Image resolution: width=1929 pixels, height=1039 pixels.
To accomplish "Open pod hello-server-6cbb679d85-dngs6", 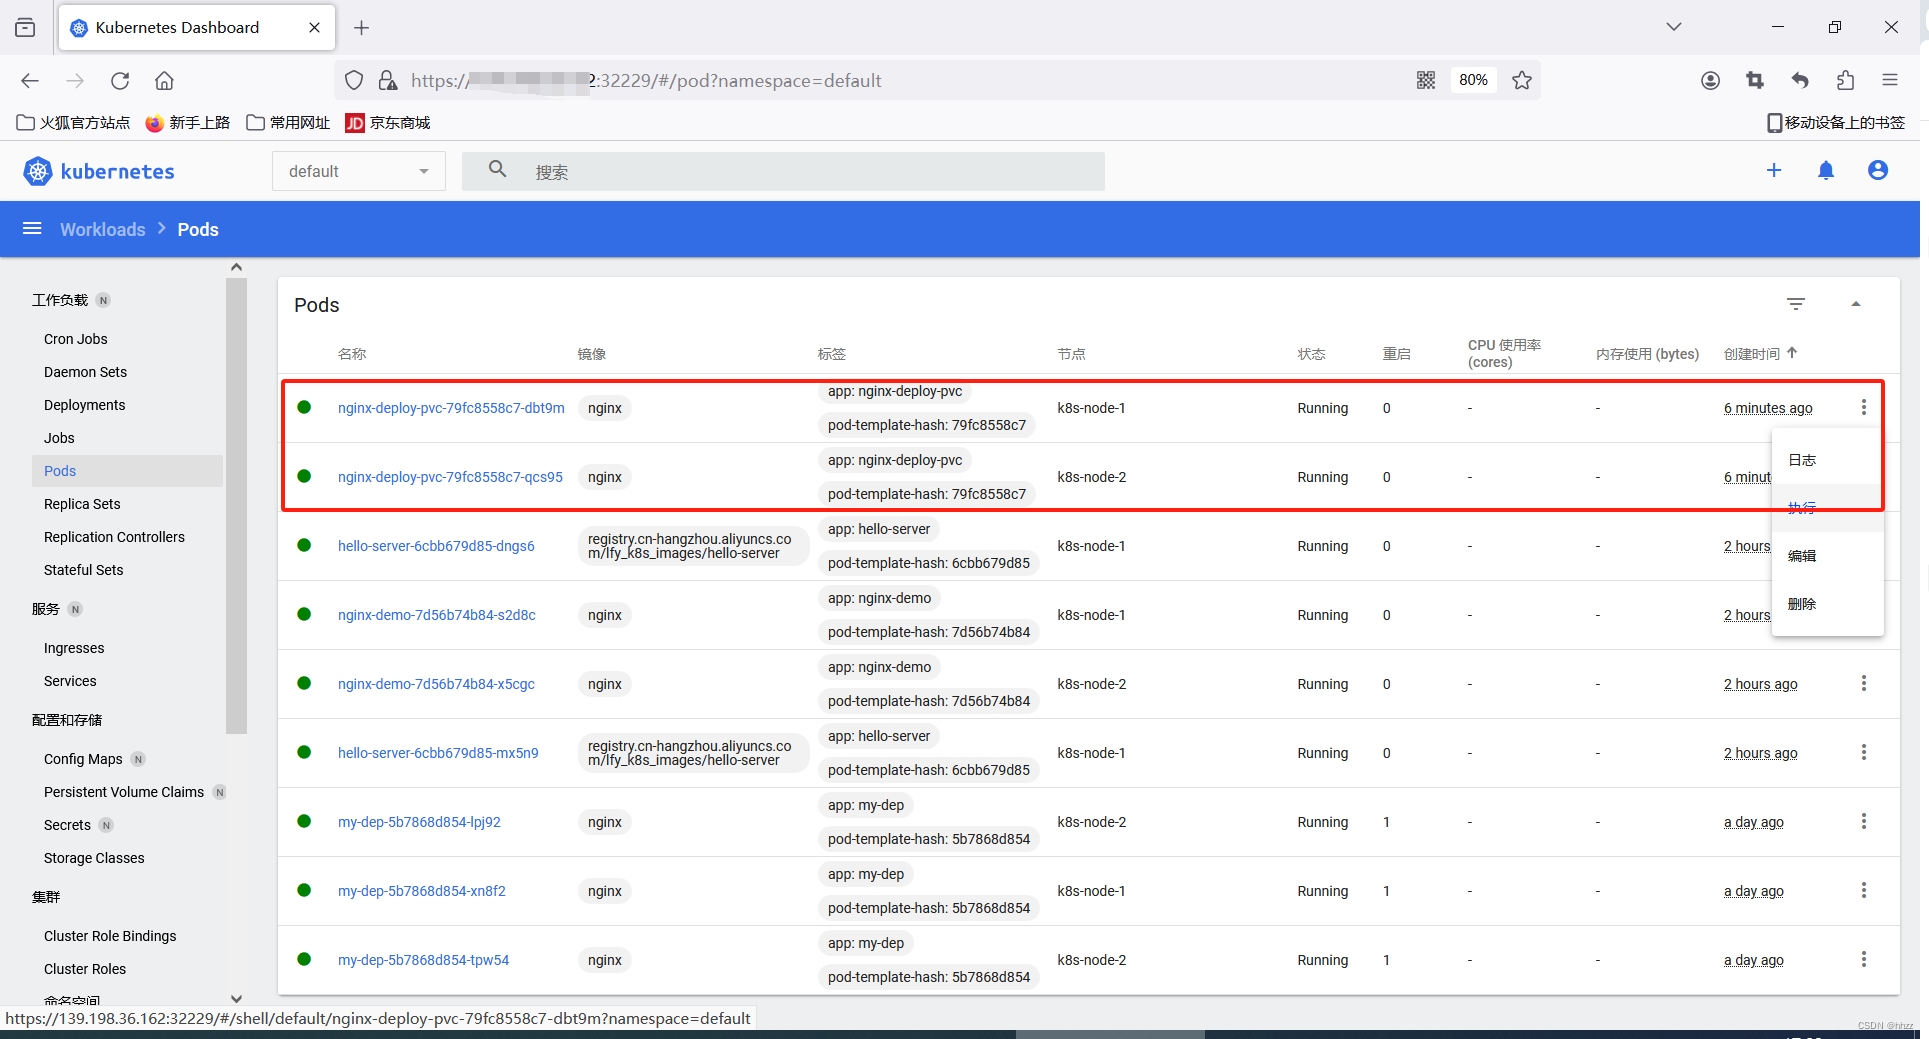I will 436,546.
